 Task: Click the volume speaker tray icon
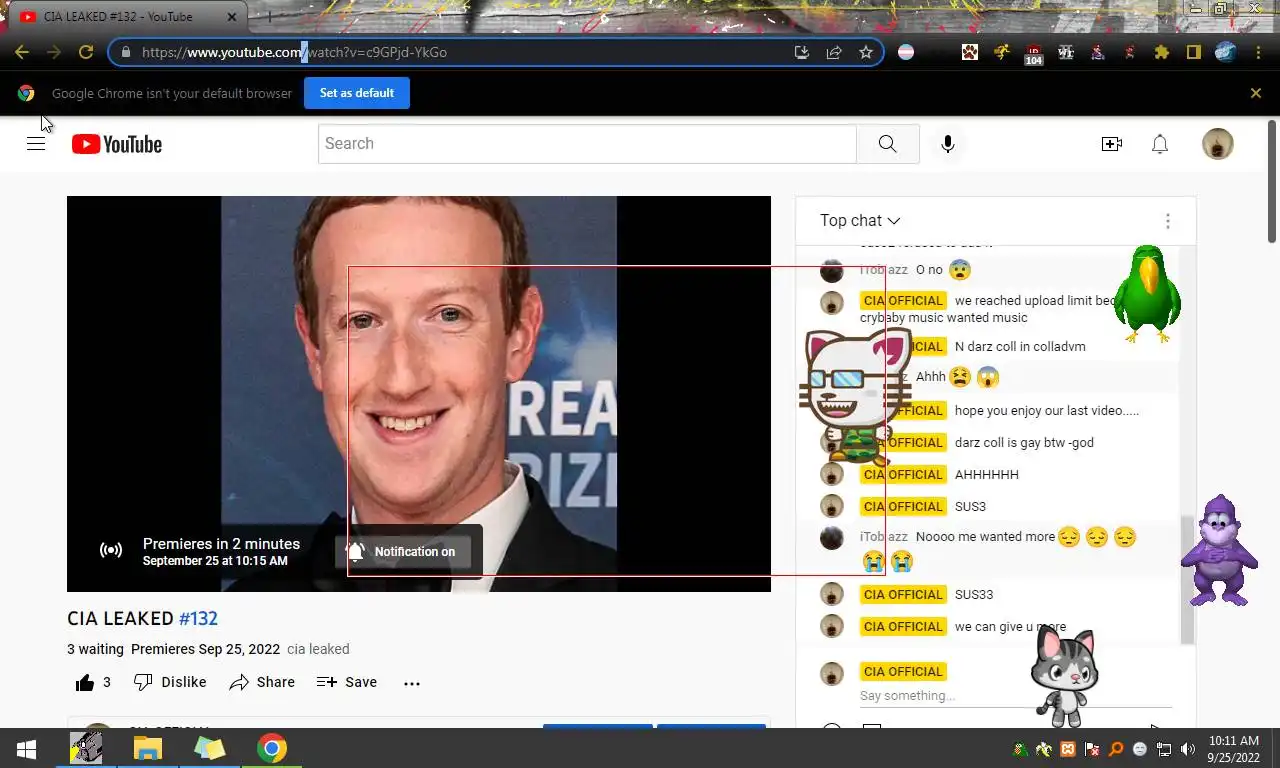(1188, 749)
